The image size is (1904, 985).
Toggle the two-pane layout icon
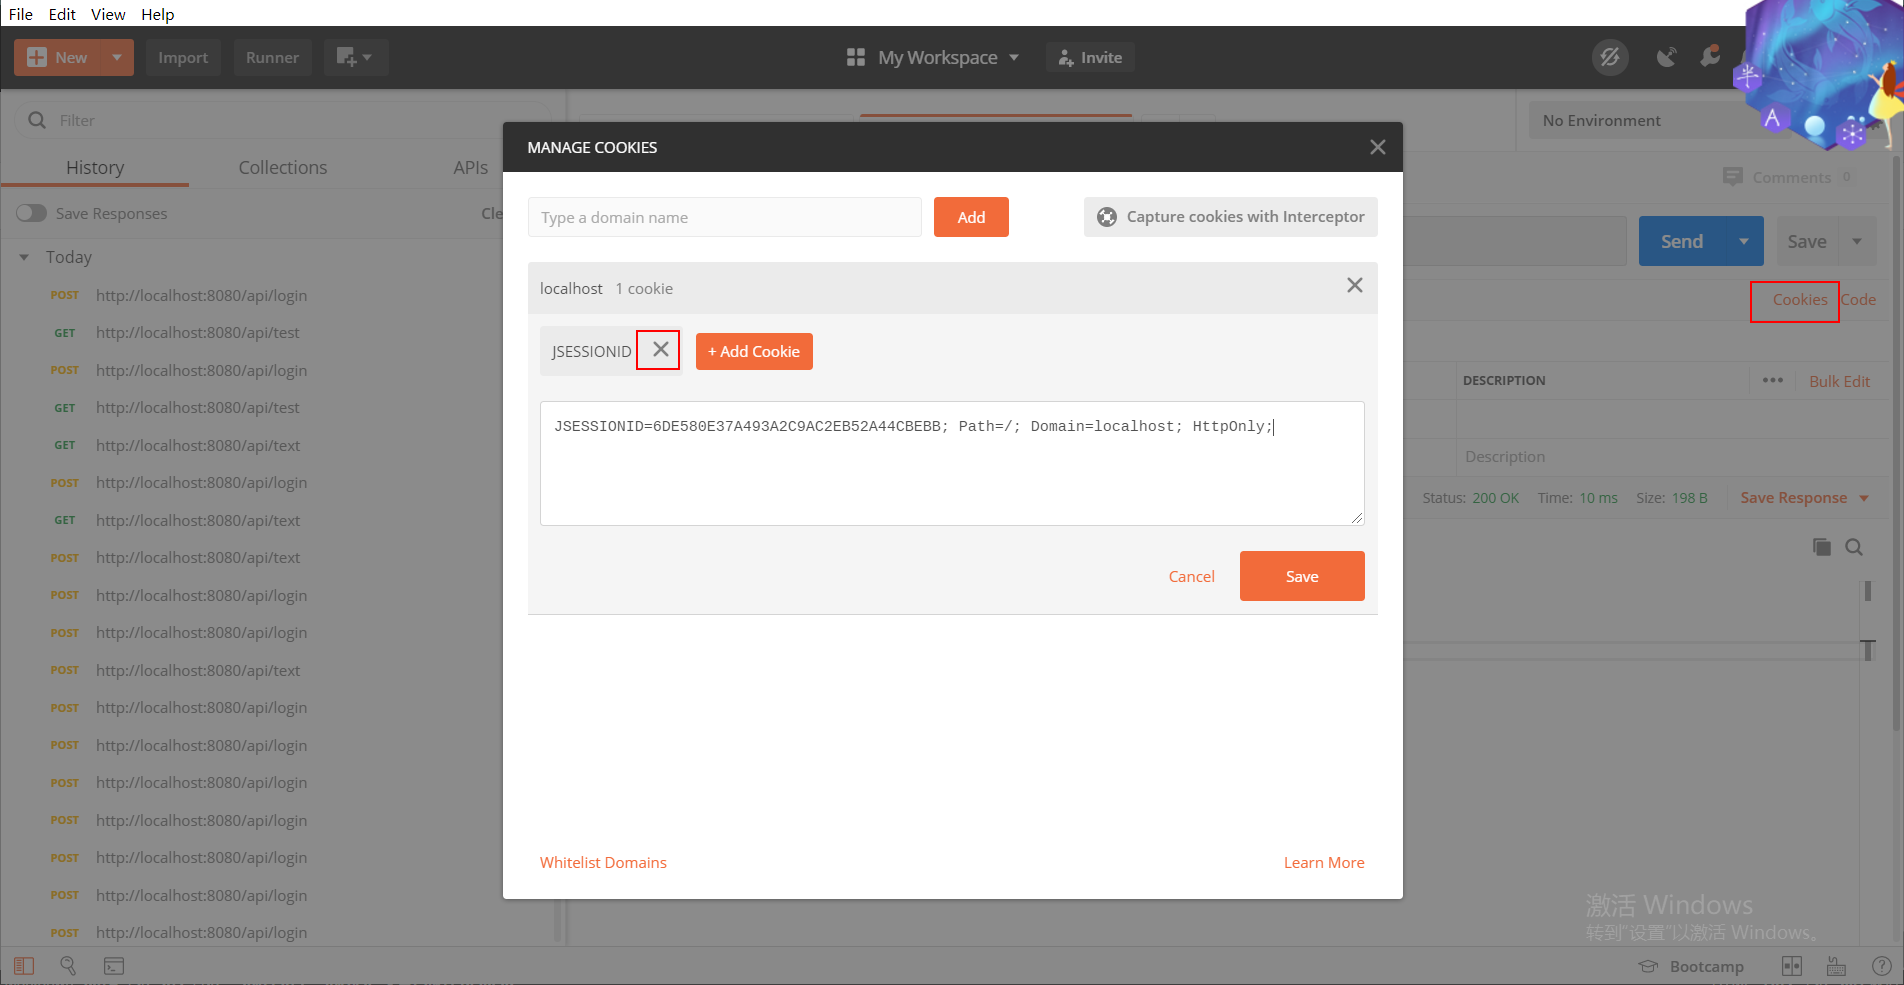pyautogui.click(x=1792, y=966)
